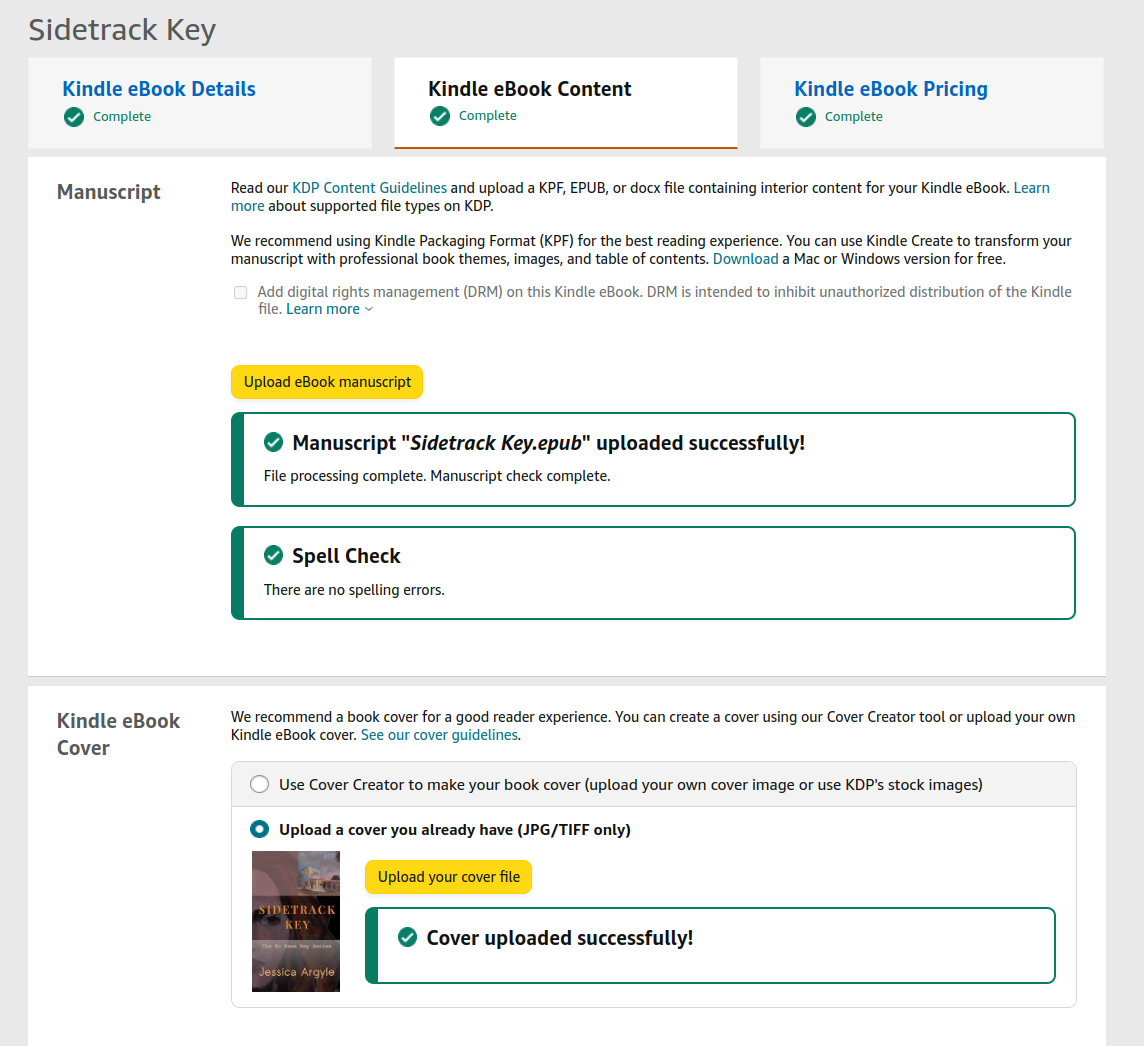Viewport: 1144px width, 1046px height.
Task: Select Upload a cover you already have
Action: pyautogui.click(x=260, y=830)
